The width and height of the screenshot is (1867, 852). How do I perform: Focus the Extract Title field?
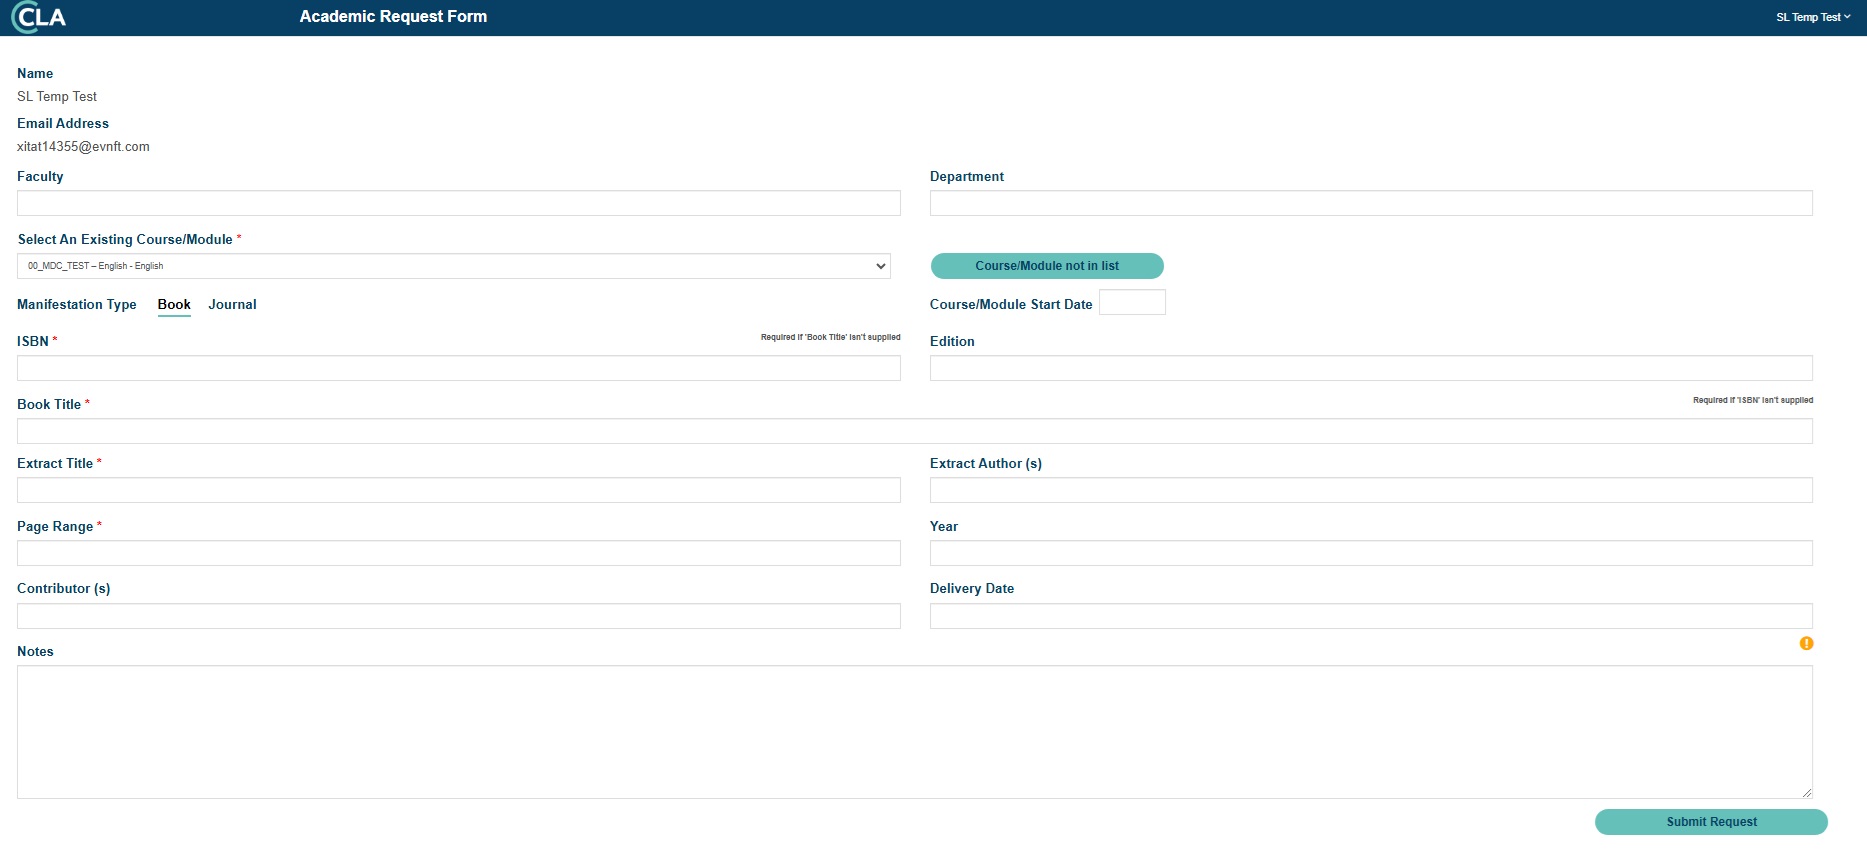458,490
